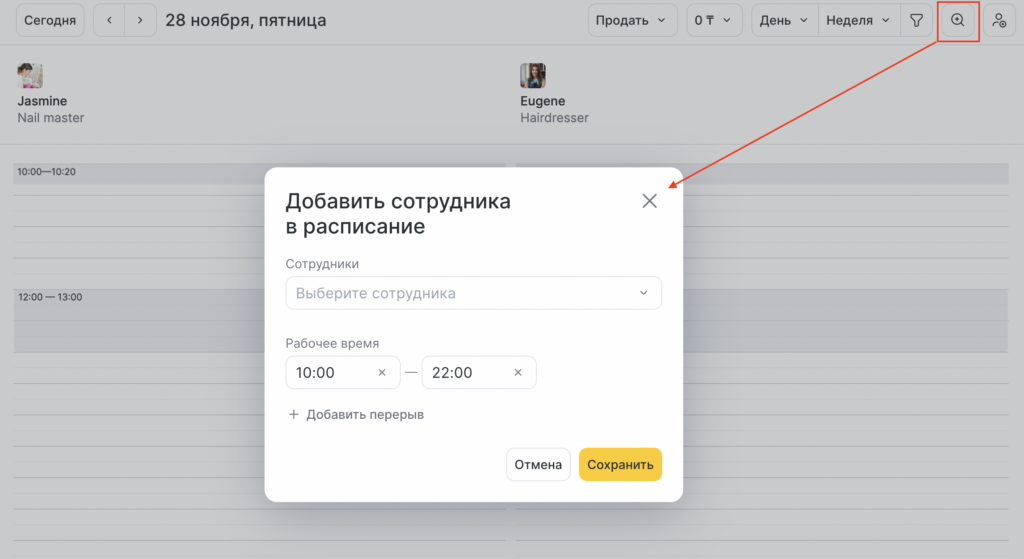Switch to Неделя view

click(857, 20)
